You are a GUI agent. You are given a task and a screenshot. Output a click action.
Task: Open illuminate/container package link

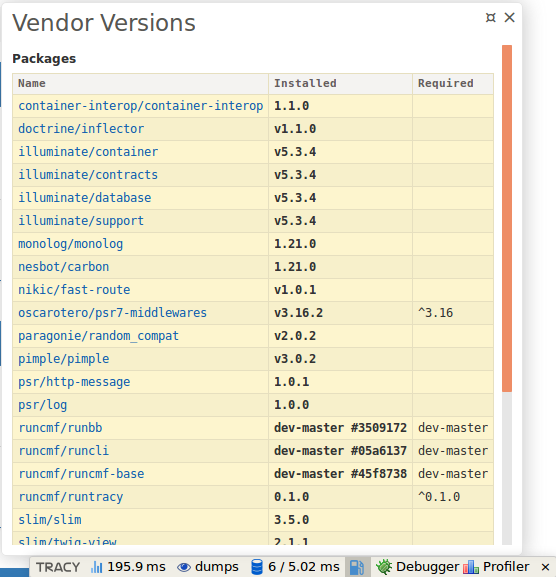pyautogui.click(x=88, y=152)
